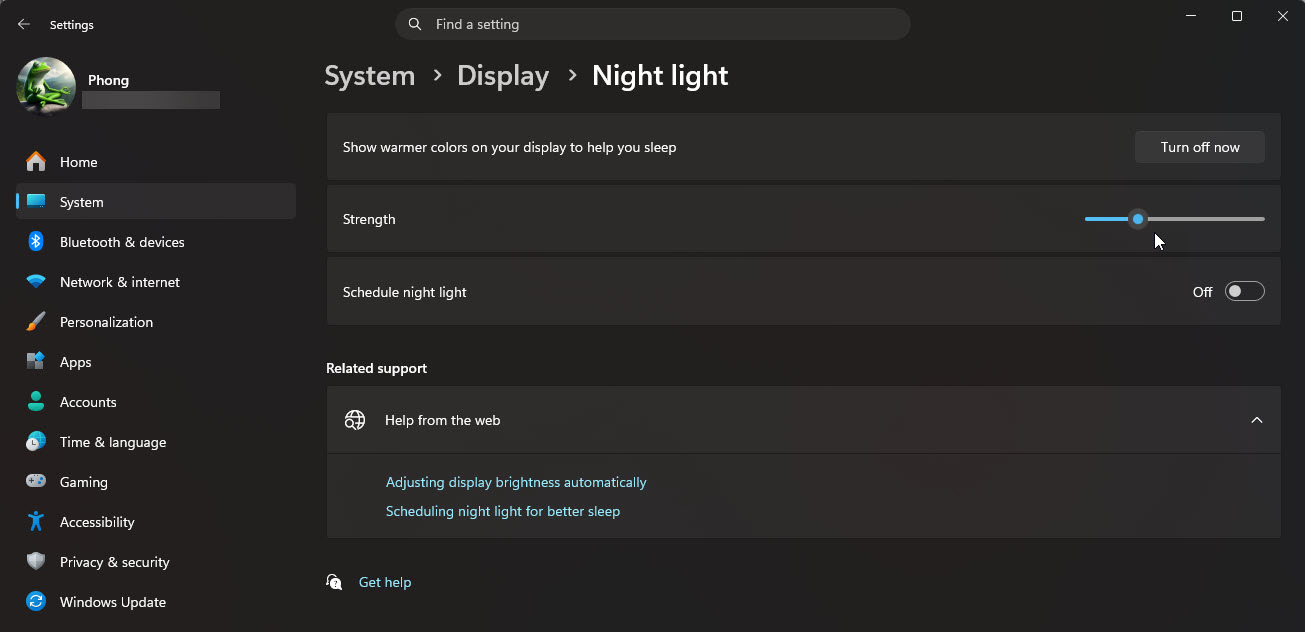Click the Accounts person icon
The width and height of the screenshot is (1305, 632).
(x=36, y=402)
